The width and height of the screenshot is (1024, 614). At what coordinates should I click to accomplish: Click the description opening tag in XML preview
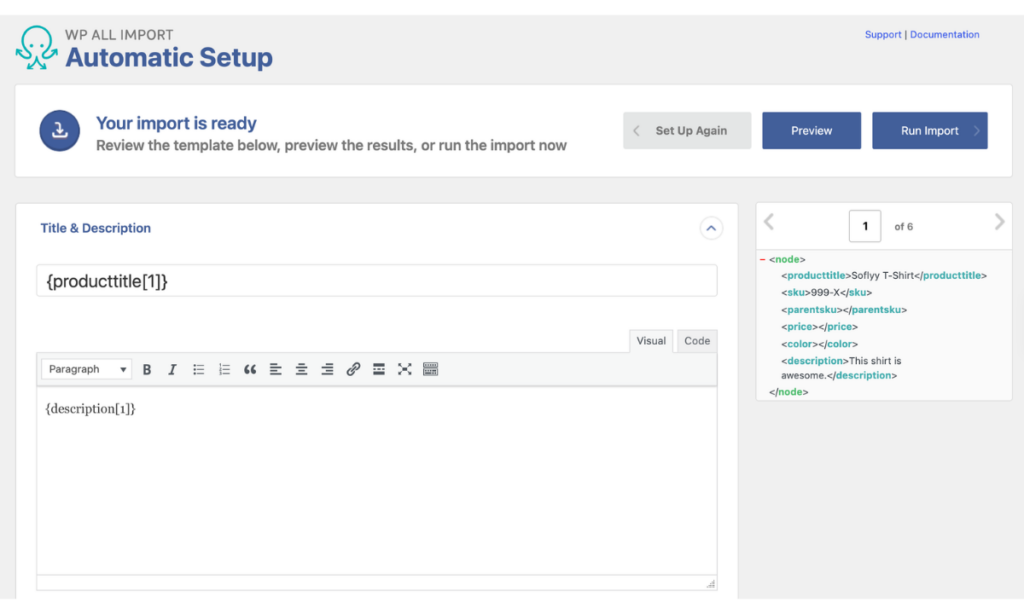tap(815, 361)
